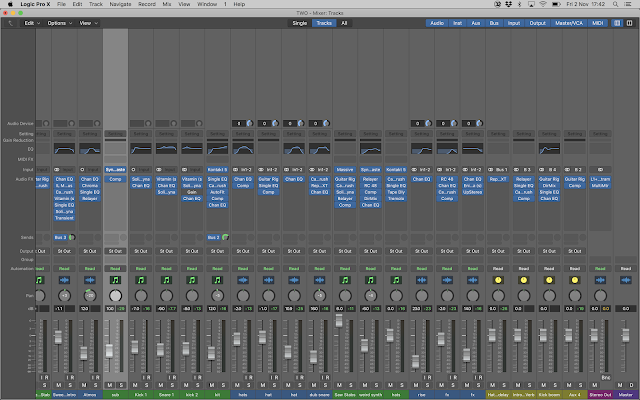Open the Setting menu on sub strip
The height and width of the screenshot is (400, 640).
tap(116, 134)
